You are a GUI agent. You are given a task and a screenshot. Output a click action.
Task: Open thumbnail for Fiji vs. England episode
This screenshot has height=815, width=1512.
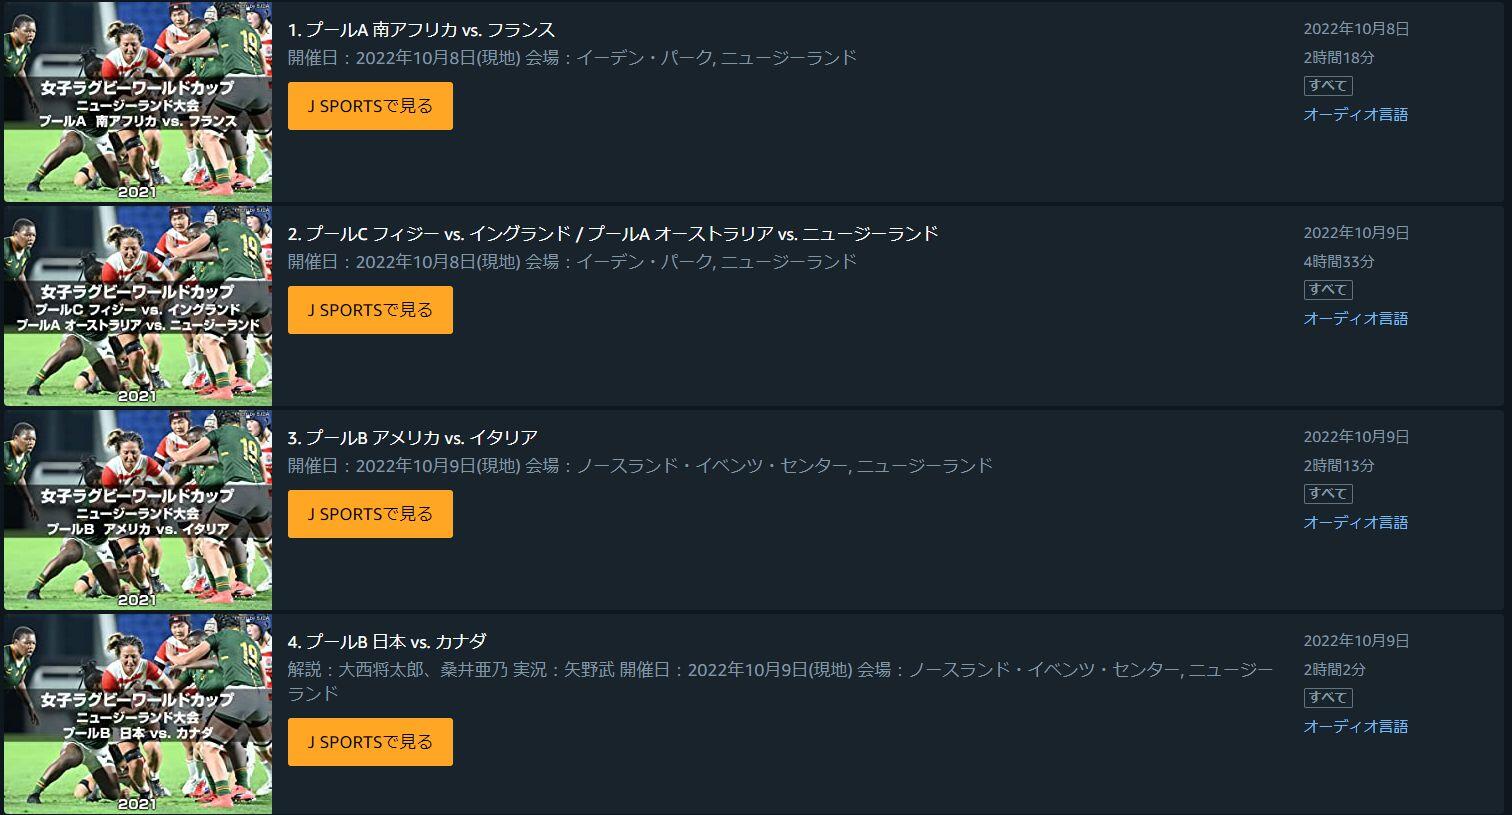[x=138, y=306]
